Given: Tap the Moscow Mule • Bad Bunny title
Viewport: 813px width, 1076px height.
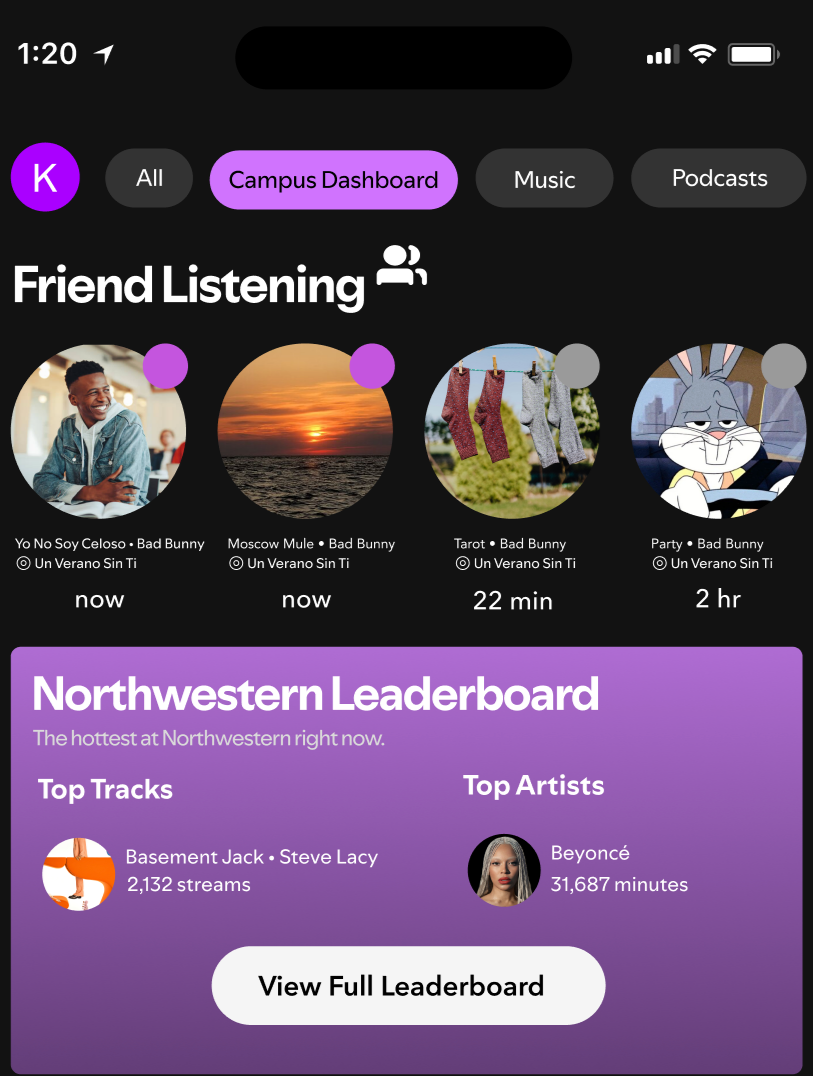Looking at the screenshot, I should tap(311, 543).
